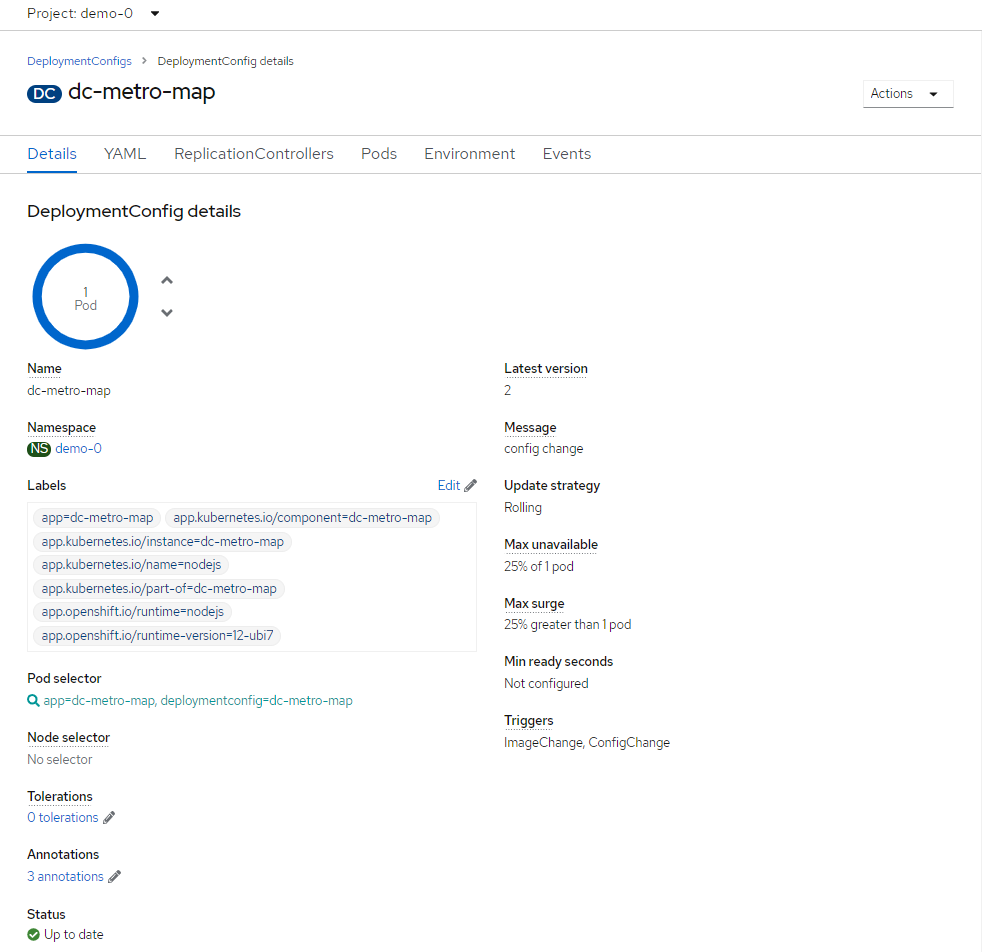Open the Actions dropdown menu
982x952 pixels.
coord(907,94)
